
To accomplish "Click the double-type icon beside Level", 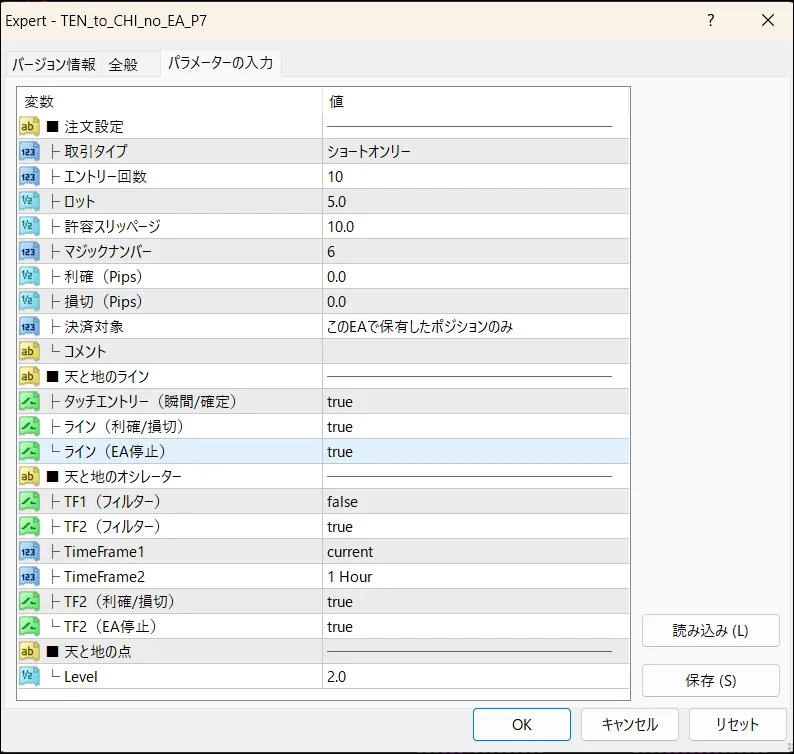I will (29, 677).
